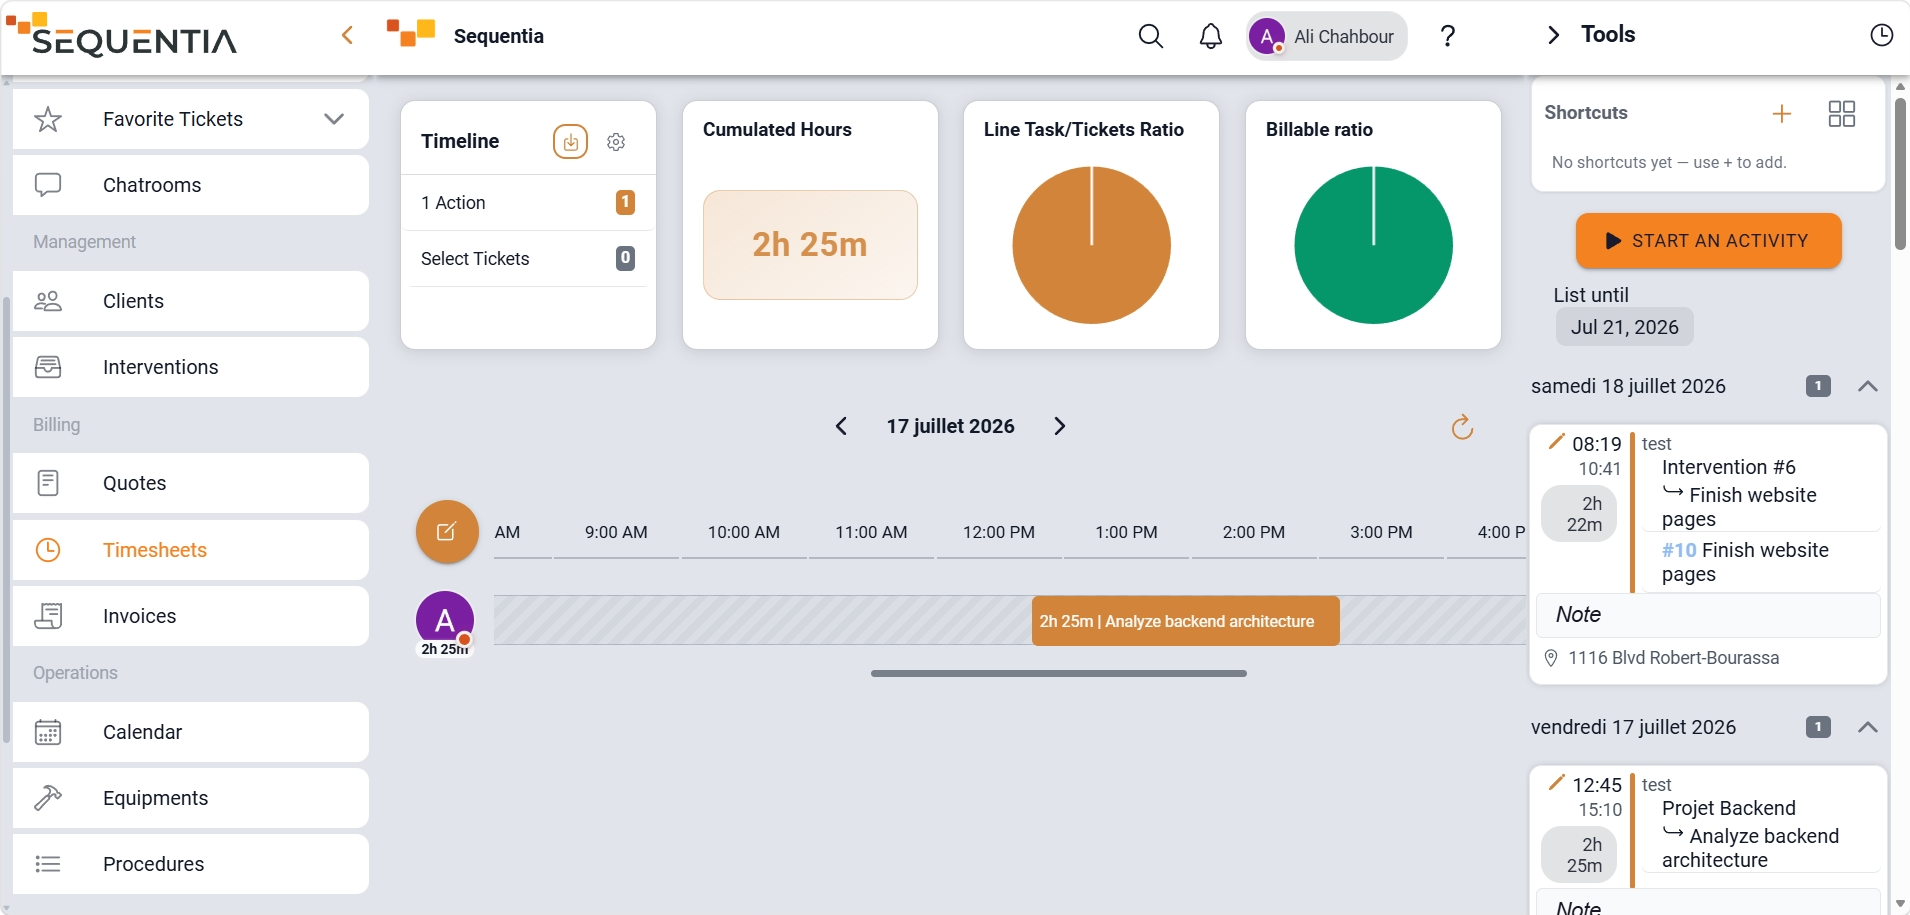Screen dimensions: 1910x915
Task: Click the green Billable ratio pie
Action: pyautogui.click(x=1373, y=245)
